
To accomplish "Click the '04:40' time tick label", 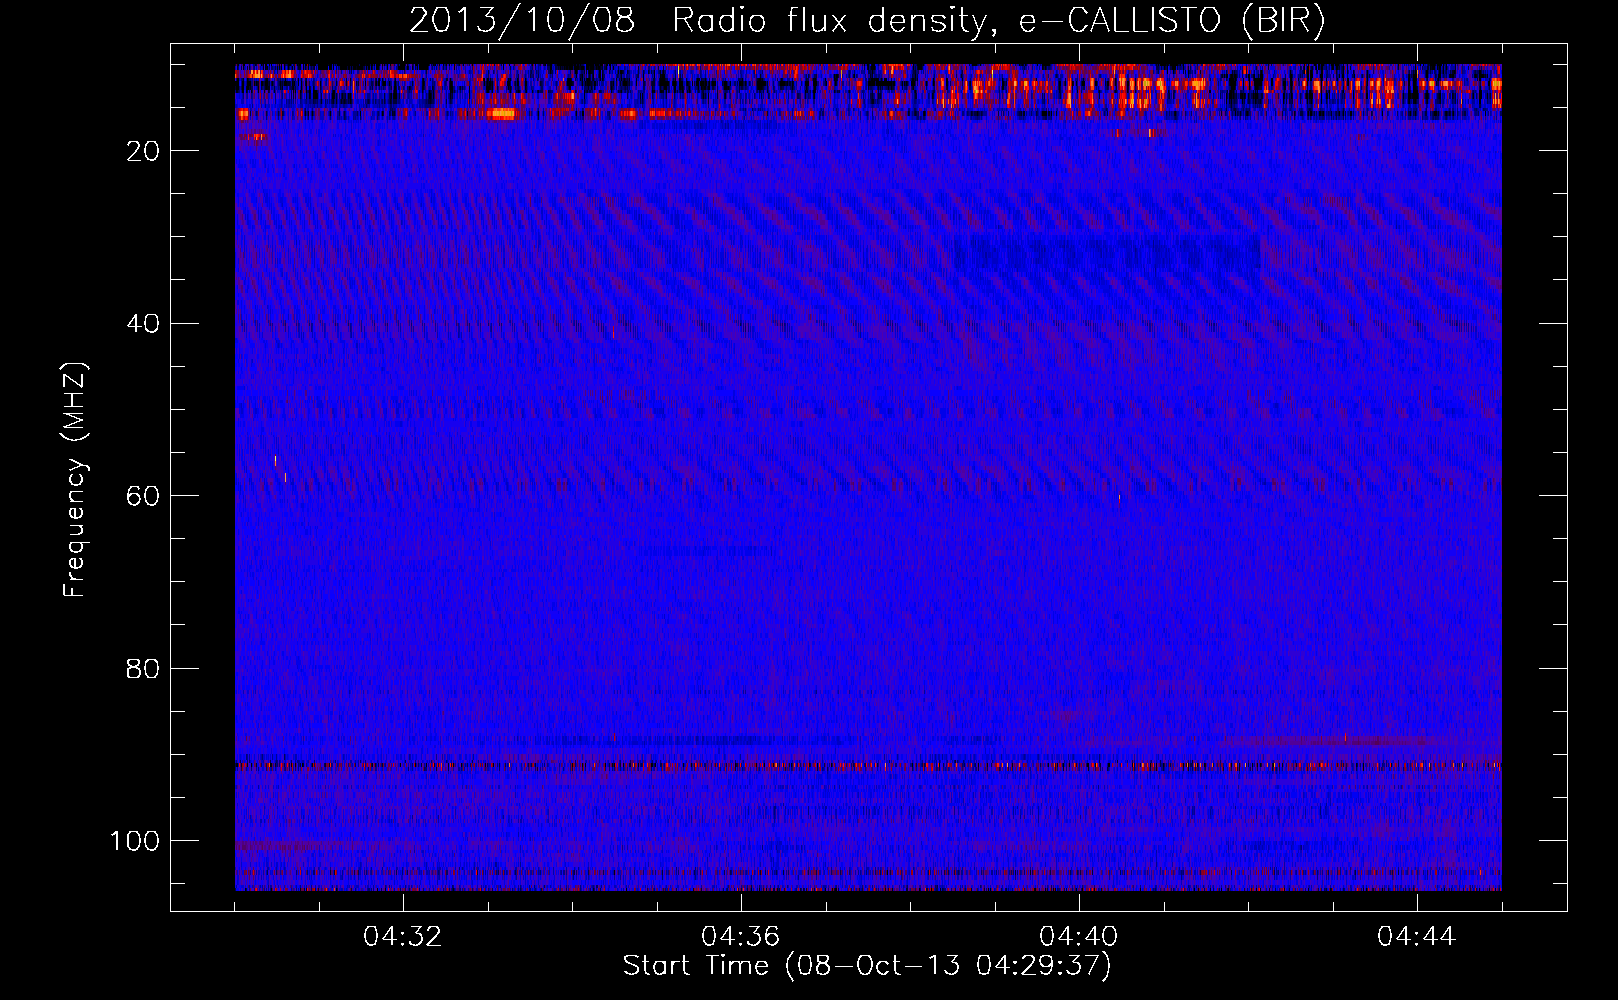I will 1079,937.
